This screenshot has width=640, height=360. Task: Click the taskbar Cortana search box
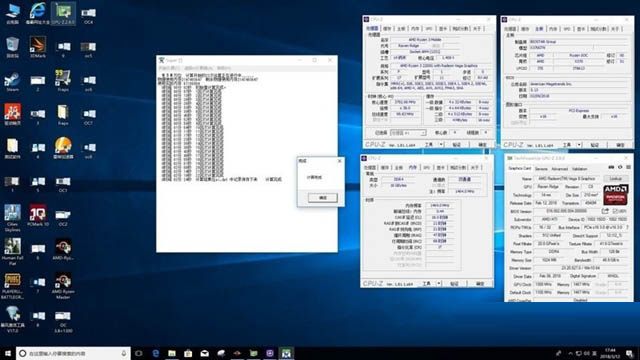pyautogui.click(x=73, y=353)
